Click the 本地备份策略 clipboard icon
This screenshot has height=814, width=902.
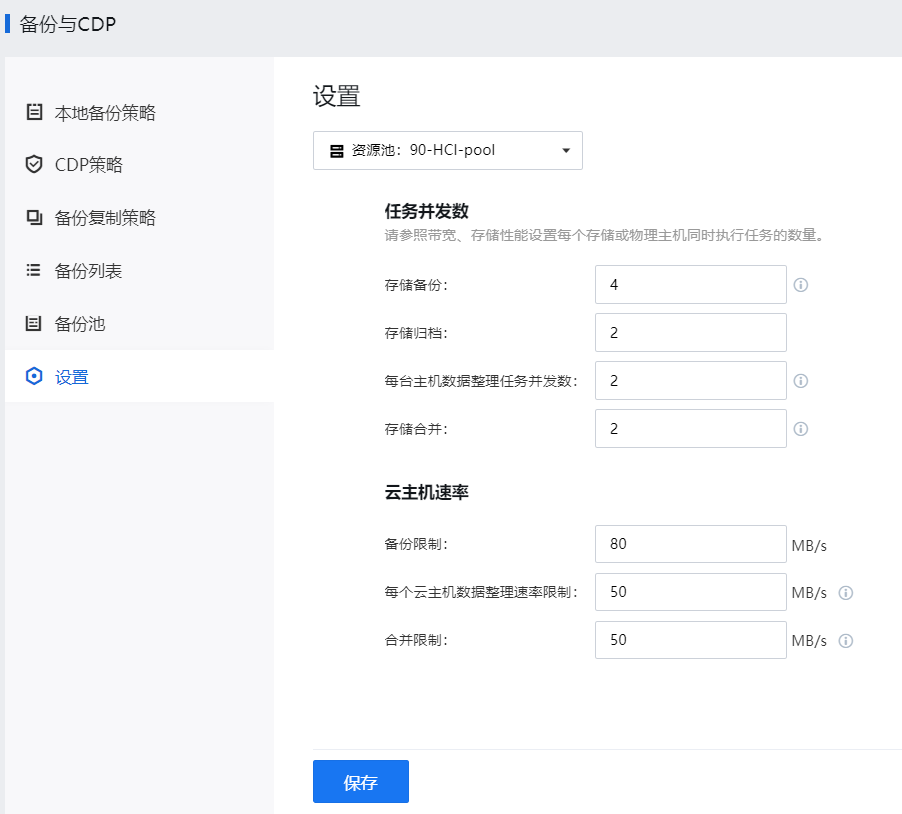(x=34, y=112)
